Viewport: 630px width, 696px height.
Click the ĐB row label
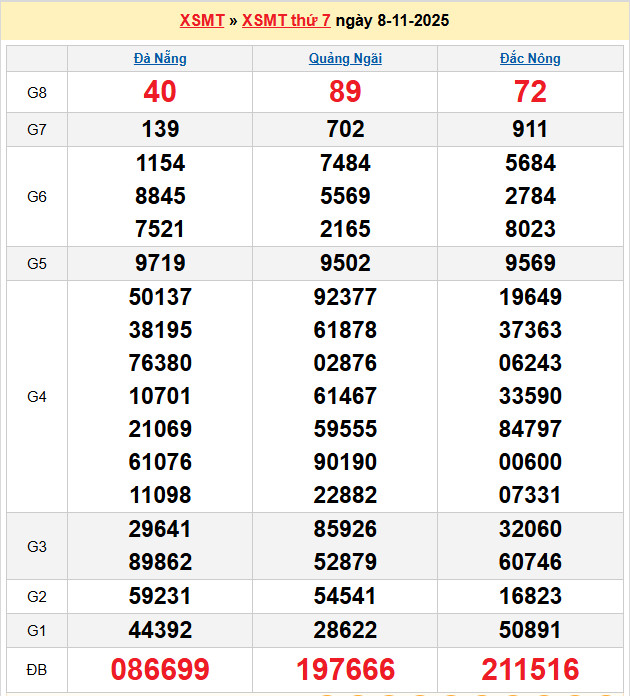(x=37, y=670)
